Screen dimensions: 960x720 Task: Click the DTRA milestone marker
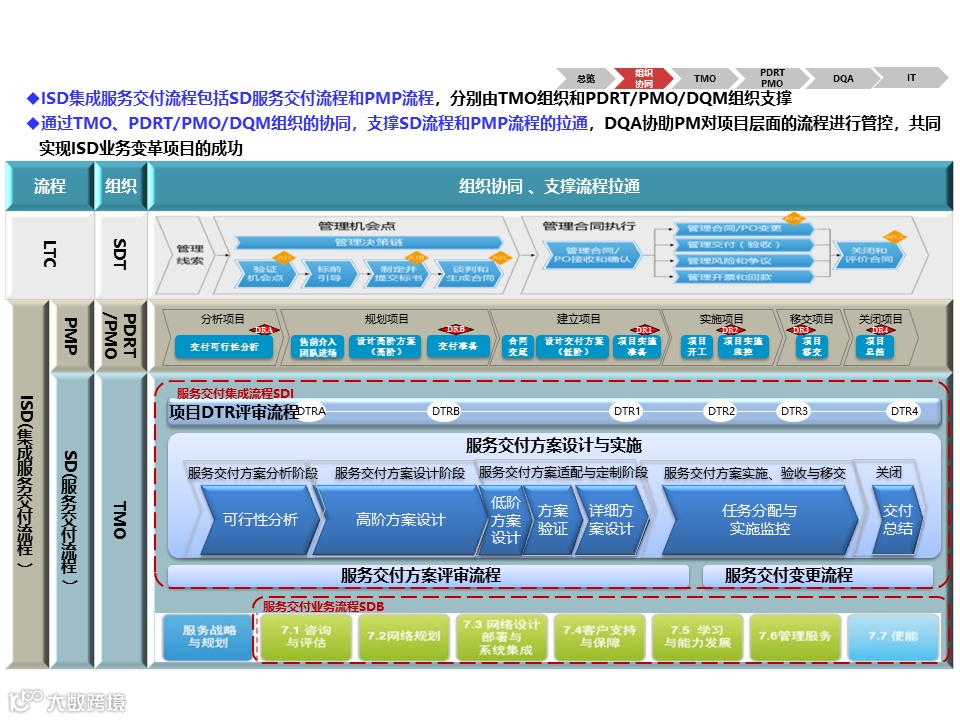(x=312, y=411)
